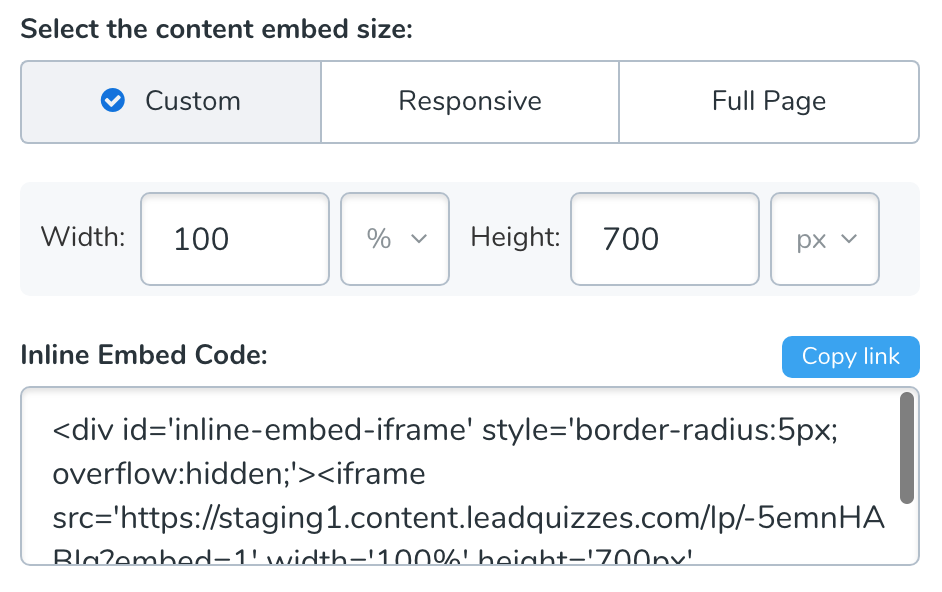Image resolution: width=942 pixels, height=592 pixels.
Task: Click the "Width:" label text
Action: (83, 237)
